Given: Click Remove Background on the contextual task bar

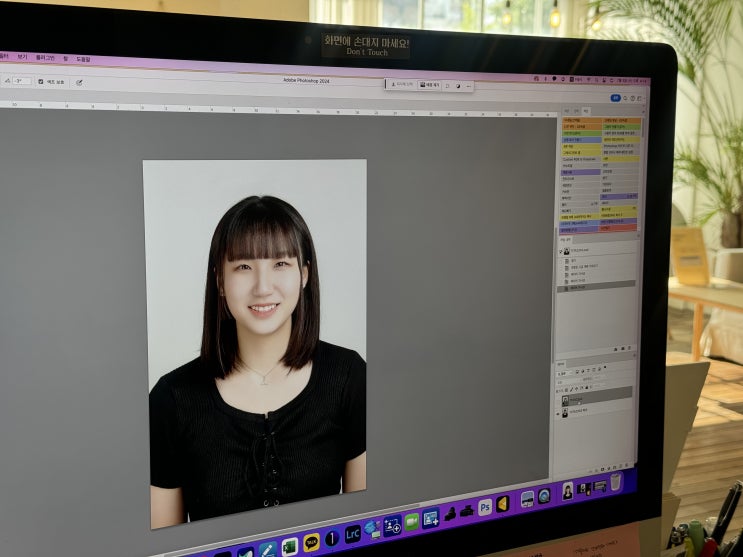Looking at the screenshot, I should pyautogui.click(x=430, y=85).
